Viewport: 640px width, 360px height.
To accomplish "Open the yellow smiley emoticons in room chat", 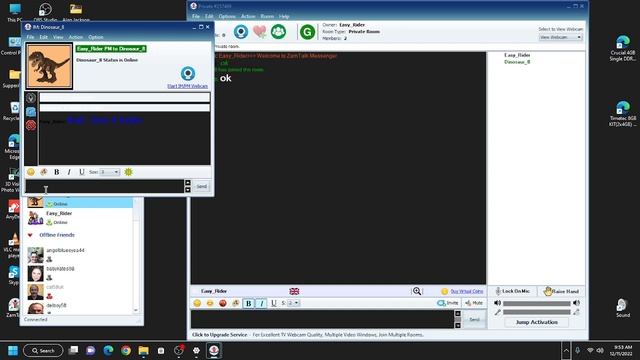I will coord(197,303).
